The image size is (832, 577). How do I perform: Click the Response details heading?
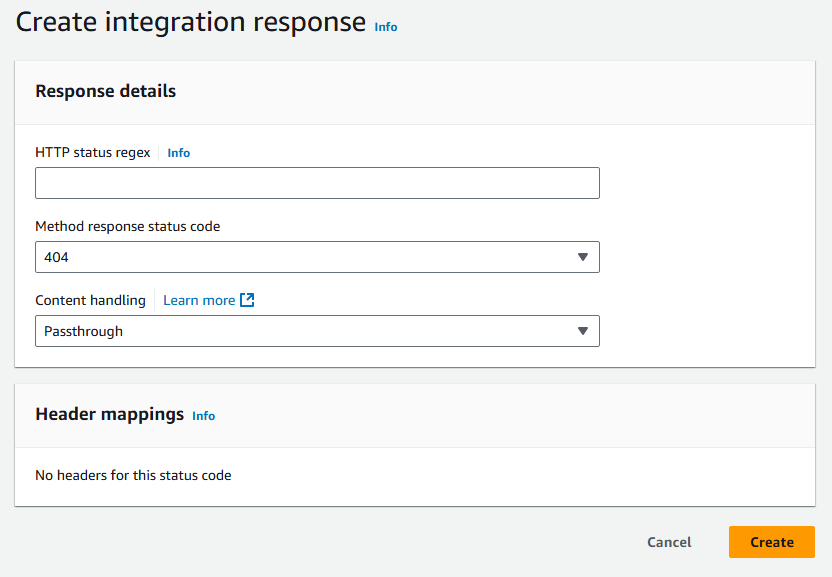pyautogui.click(x=105, y=91)
